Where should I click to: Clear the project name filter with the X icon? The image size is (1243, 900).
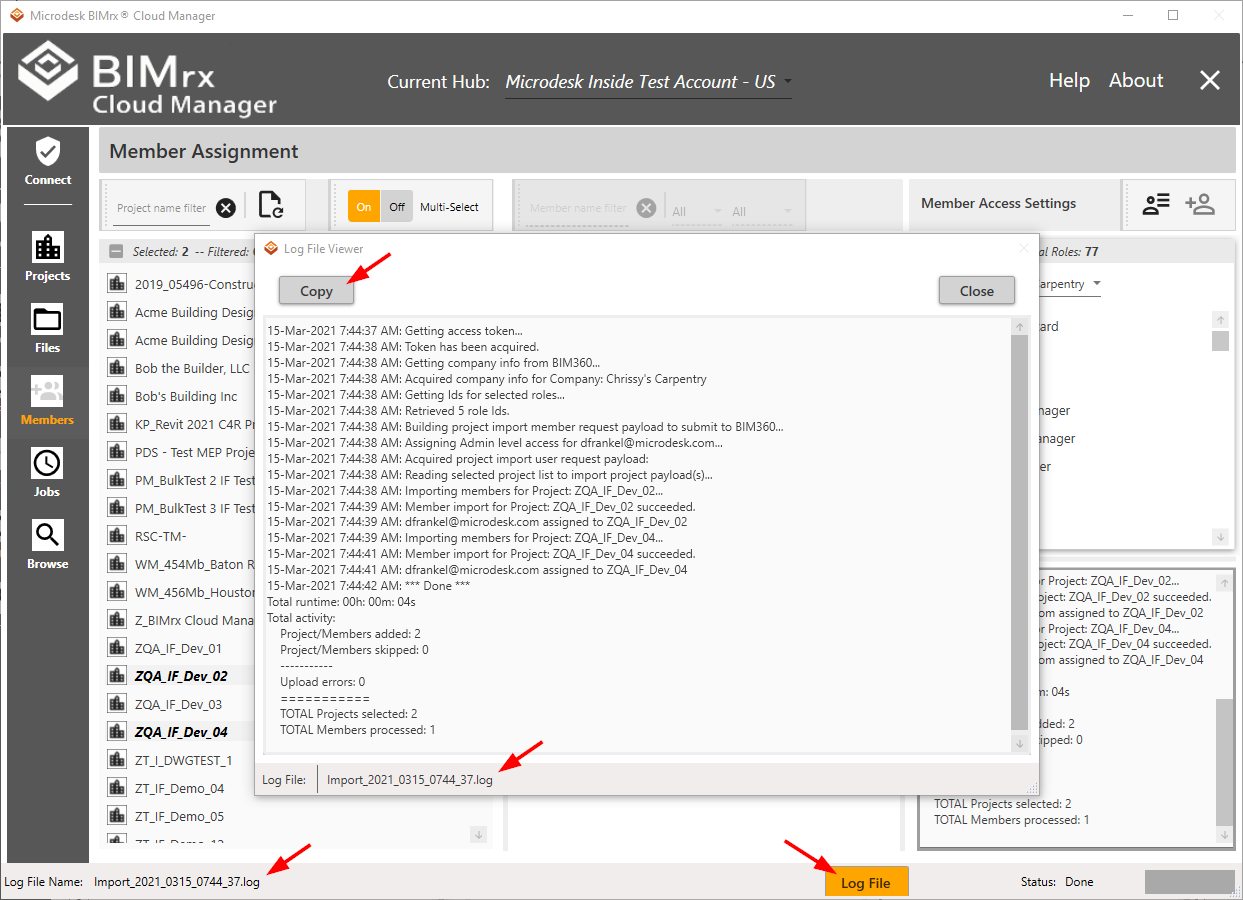pyautogui.click(x=226, y=208)
